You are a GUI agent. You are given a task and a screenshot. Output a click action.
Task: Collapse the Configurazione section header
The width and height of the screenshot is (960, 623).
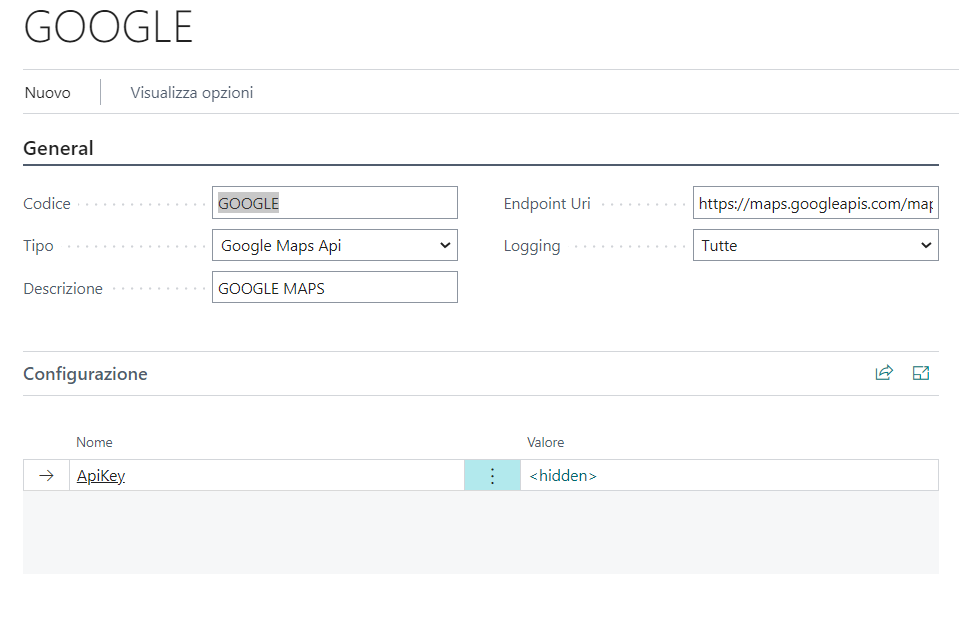pos(85,374)
